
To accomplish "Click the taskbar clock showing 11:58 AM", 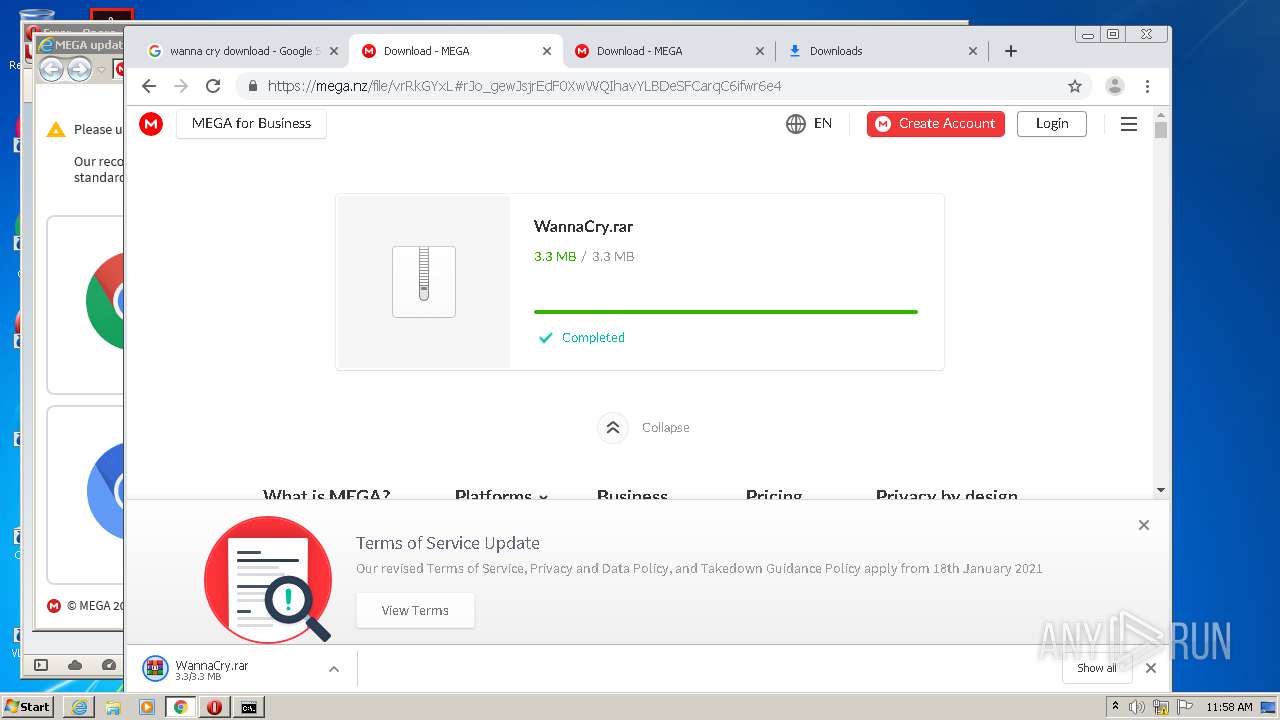I will coord(1229,707).
